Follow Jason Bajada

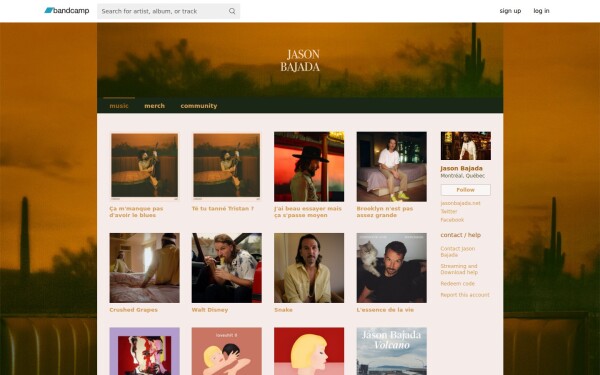(x=465, y=190)
